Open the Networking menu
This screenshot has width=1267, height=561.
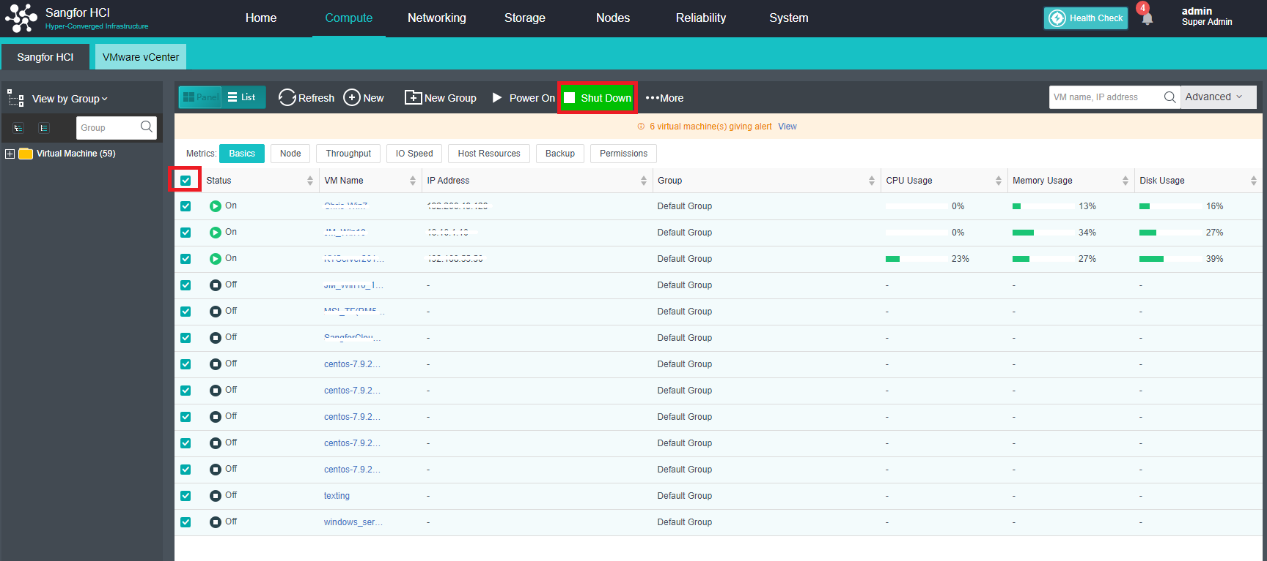(x=436, y=18)
